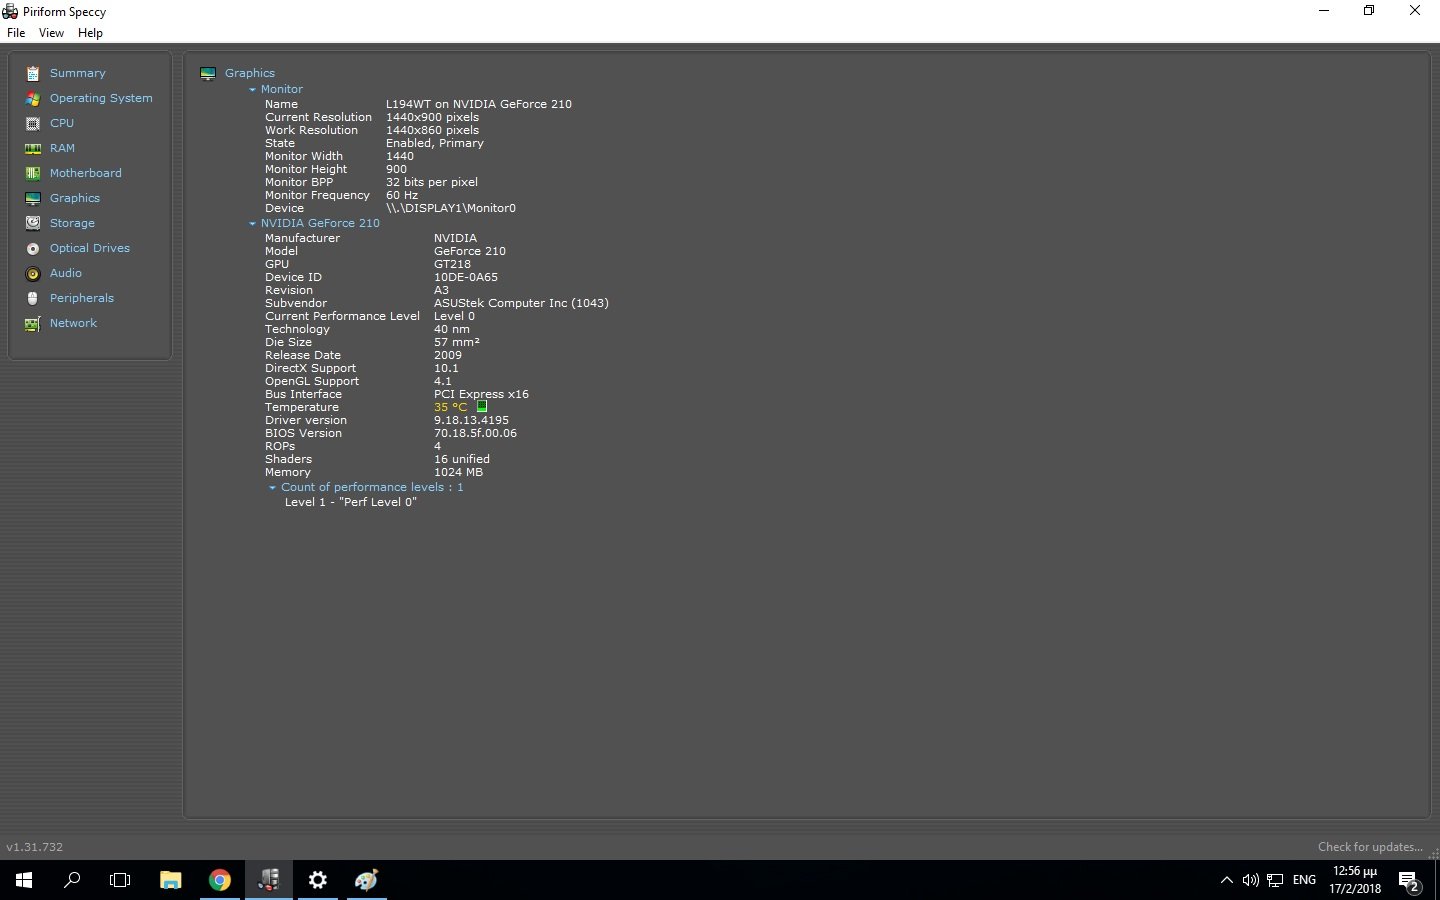Go to the Motherboard section label
Screen dimensions: 1440x900
(86, 173)
